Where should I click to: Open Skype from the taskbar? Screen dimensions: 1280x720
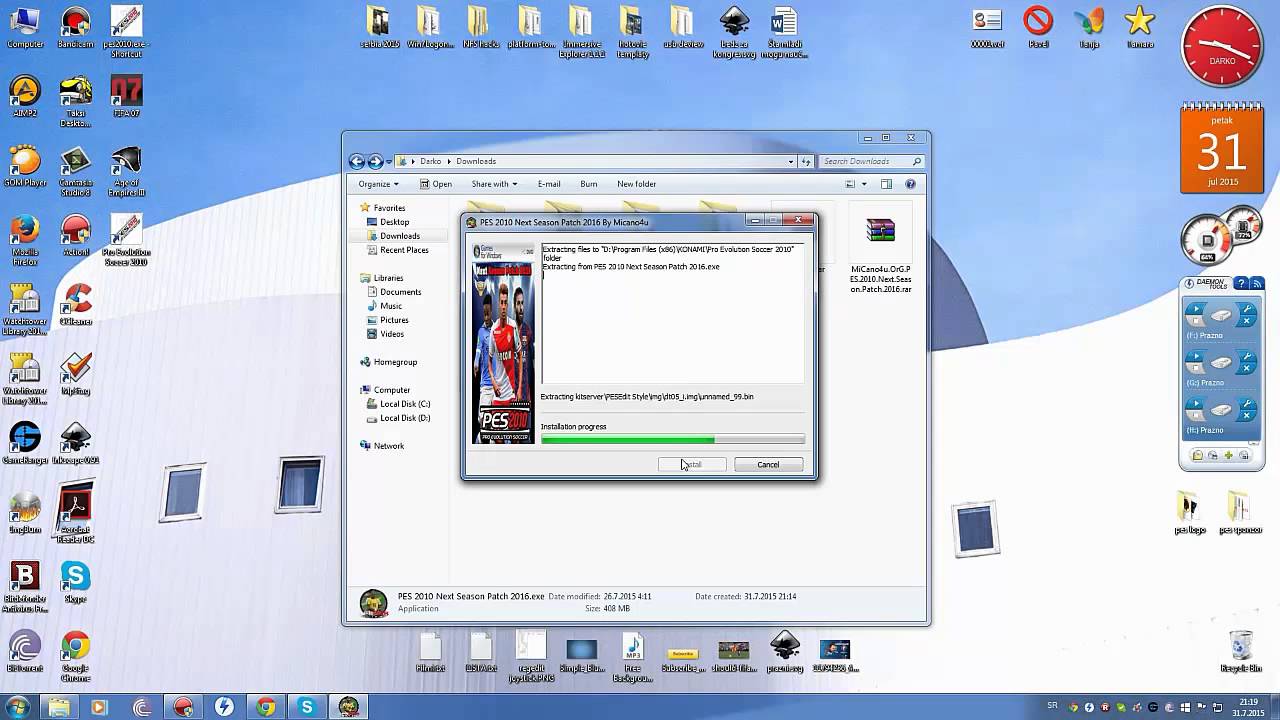point(306,707)
